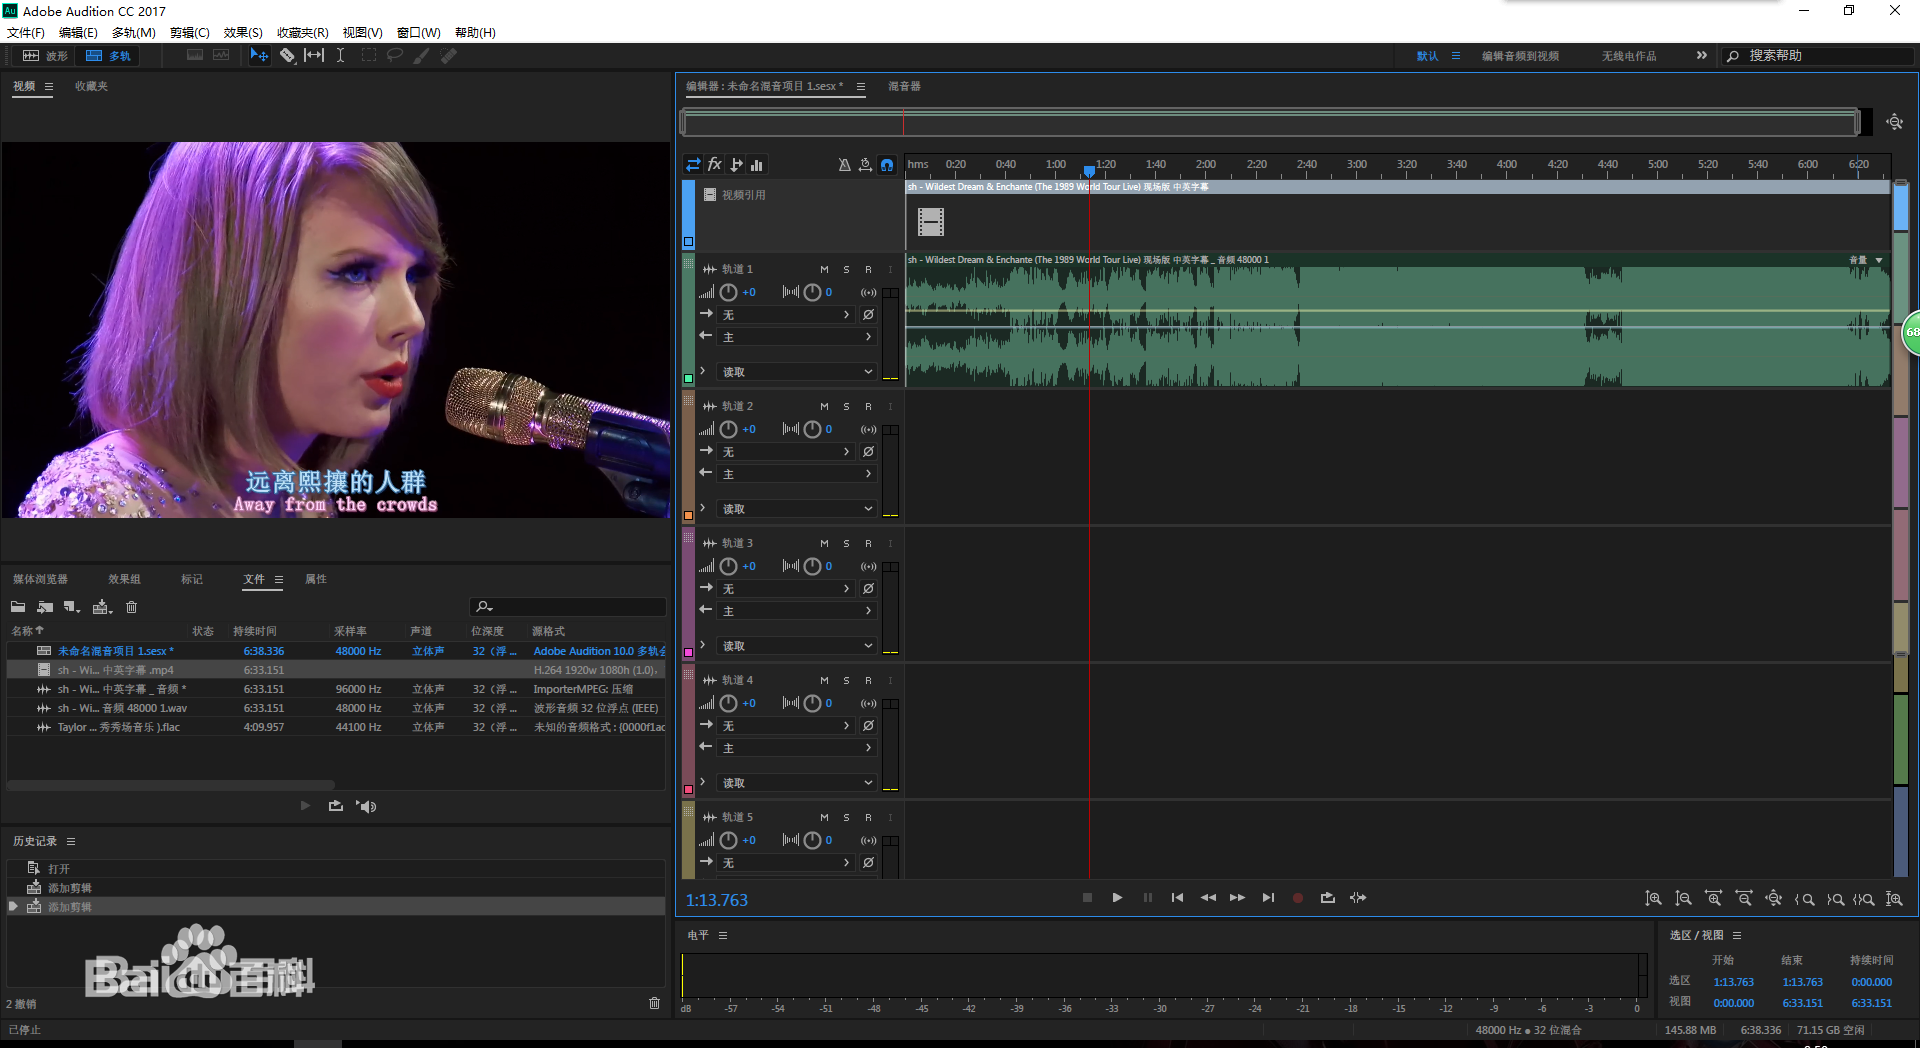Select the Razor tool

pos(287,56)
